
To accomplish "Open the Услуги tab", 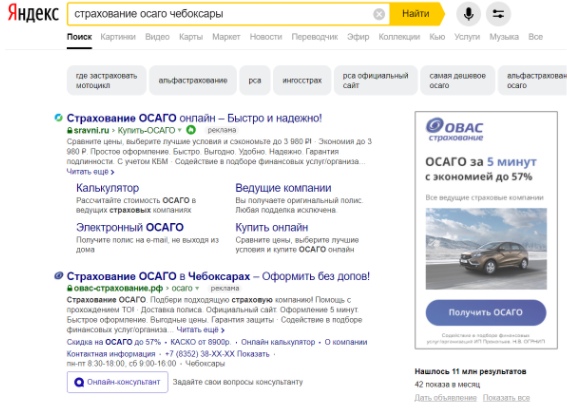I will [x=467, y=37].
